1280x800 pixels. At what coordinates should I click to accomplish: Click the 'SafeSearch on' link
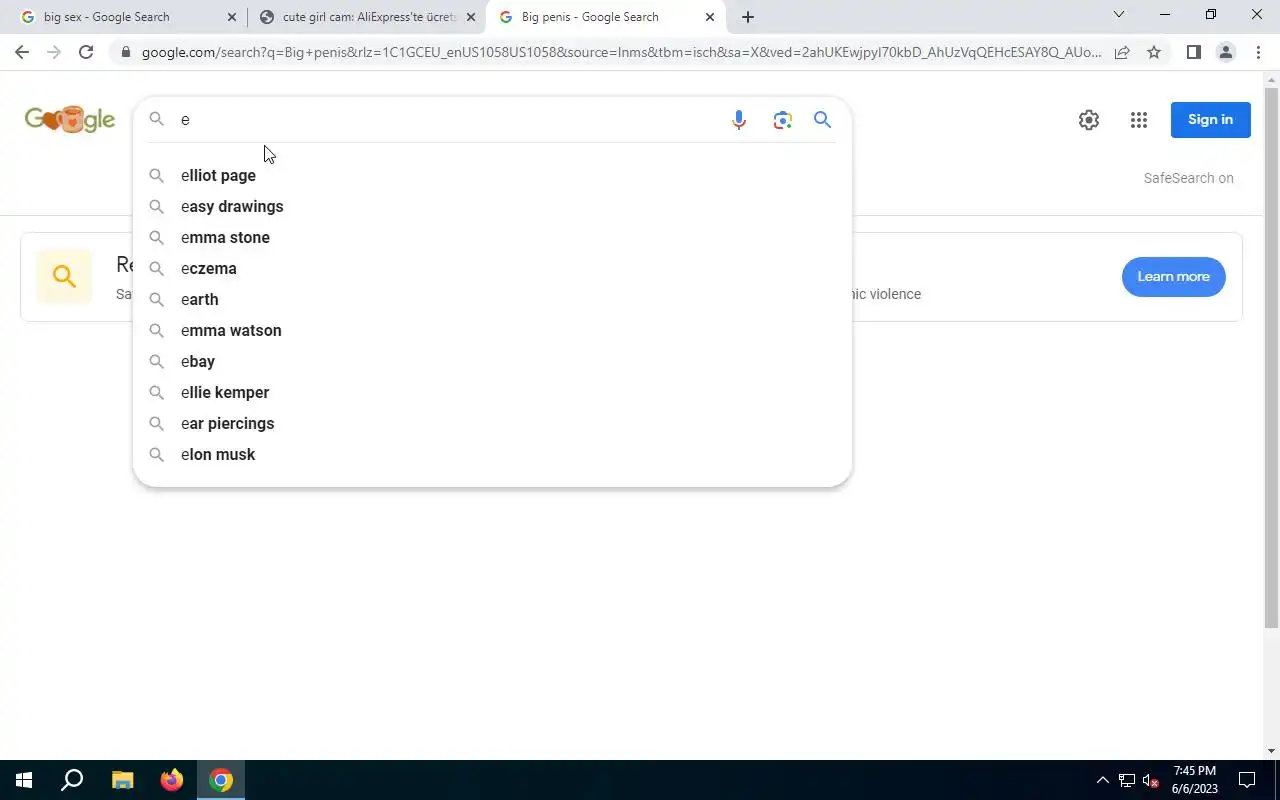coord(1188,178)
